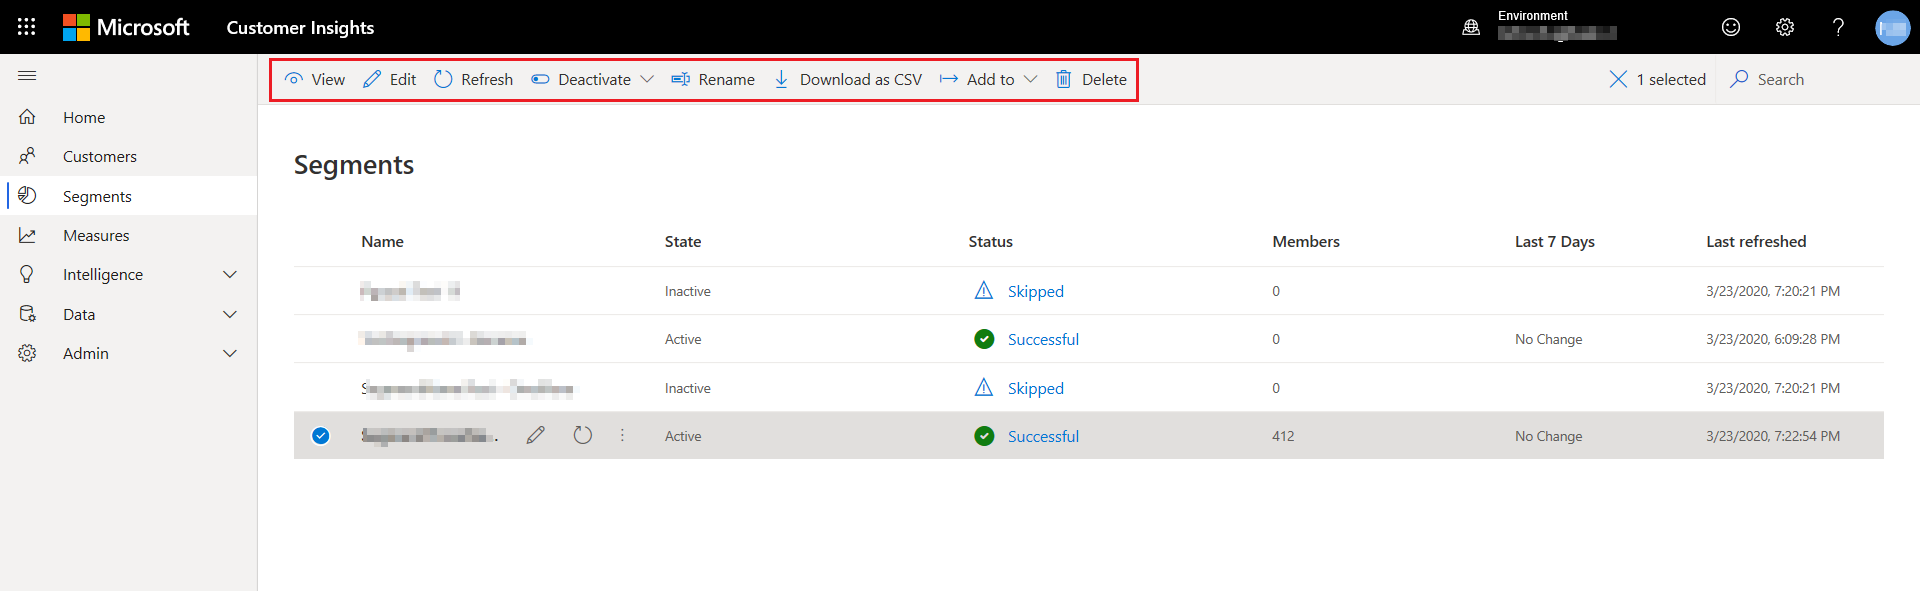Open the Settings gear in the header
The width and height of the screenshot is (1920, 591).
[1785, 27]
